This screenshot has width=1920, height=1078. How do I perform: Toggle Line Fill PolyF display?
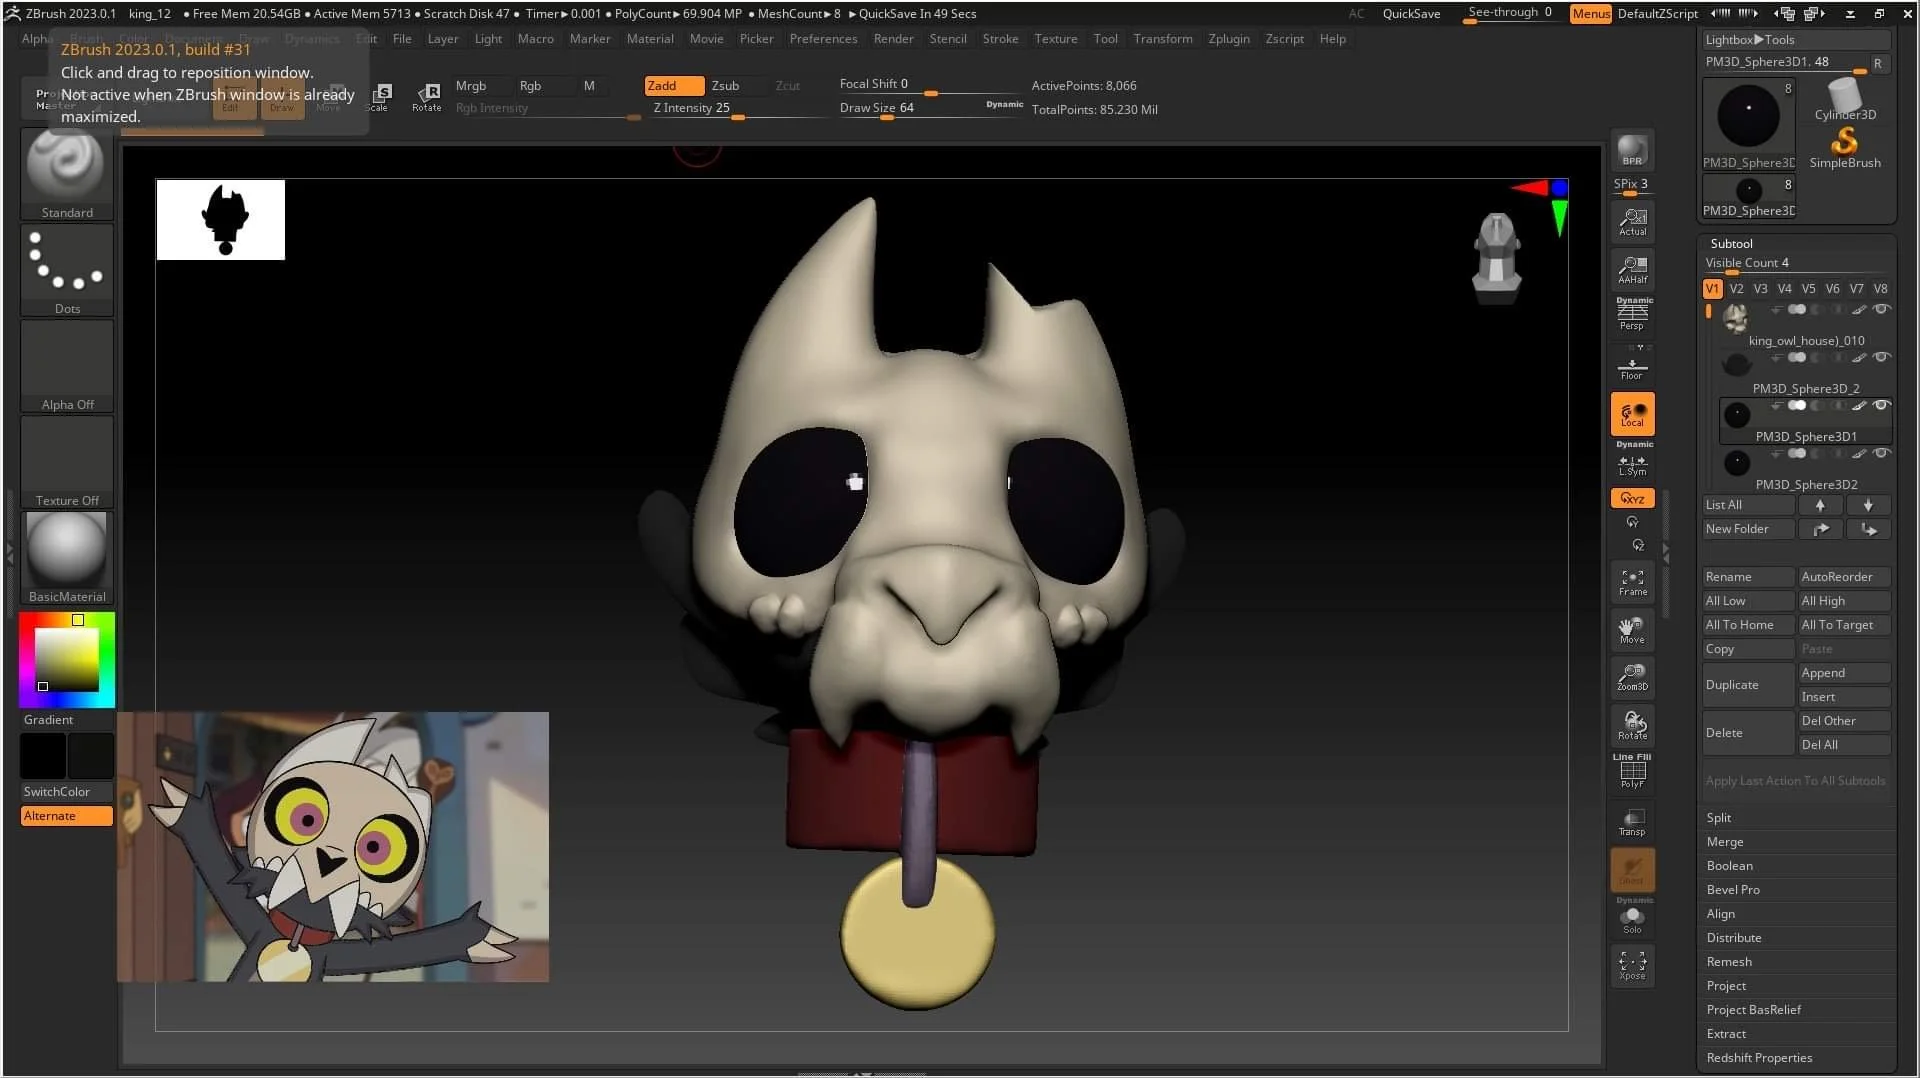pyautogui.click(x=1632, y=772)
